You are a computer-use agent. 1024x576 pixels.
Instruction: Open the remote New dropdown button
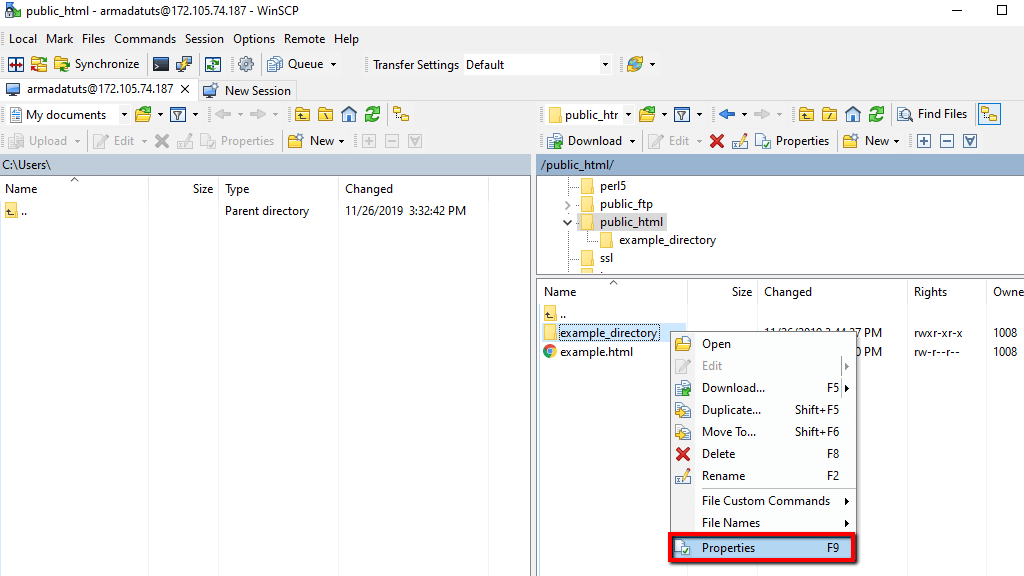871,141
